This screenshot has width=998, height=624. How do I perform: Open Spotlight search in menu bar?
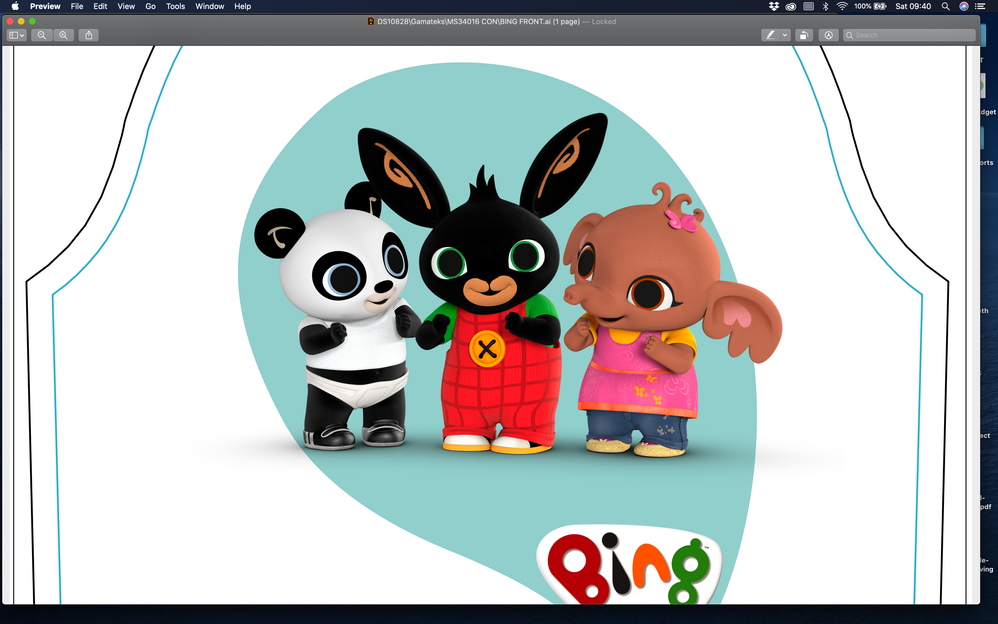pos(946,6)
